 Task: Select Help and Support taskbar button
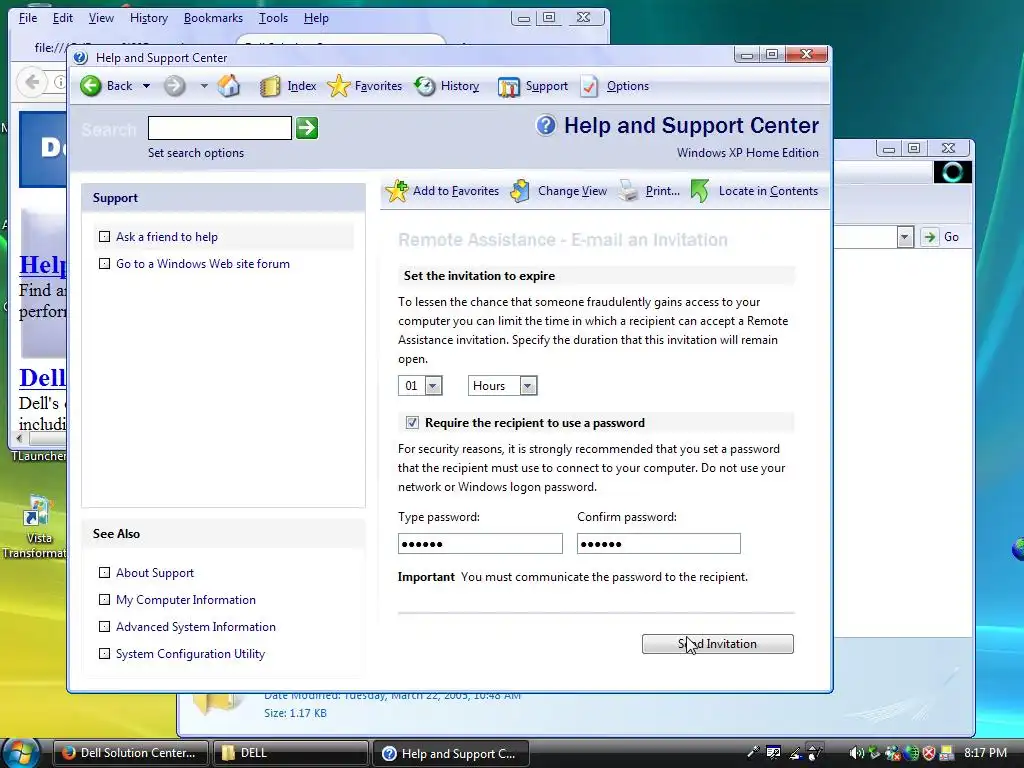pyautogui.click(x=450, y=753)
